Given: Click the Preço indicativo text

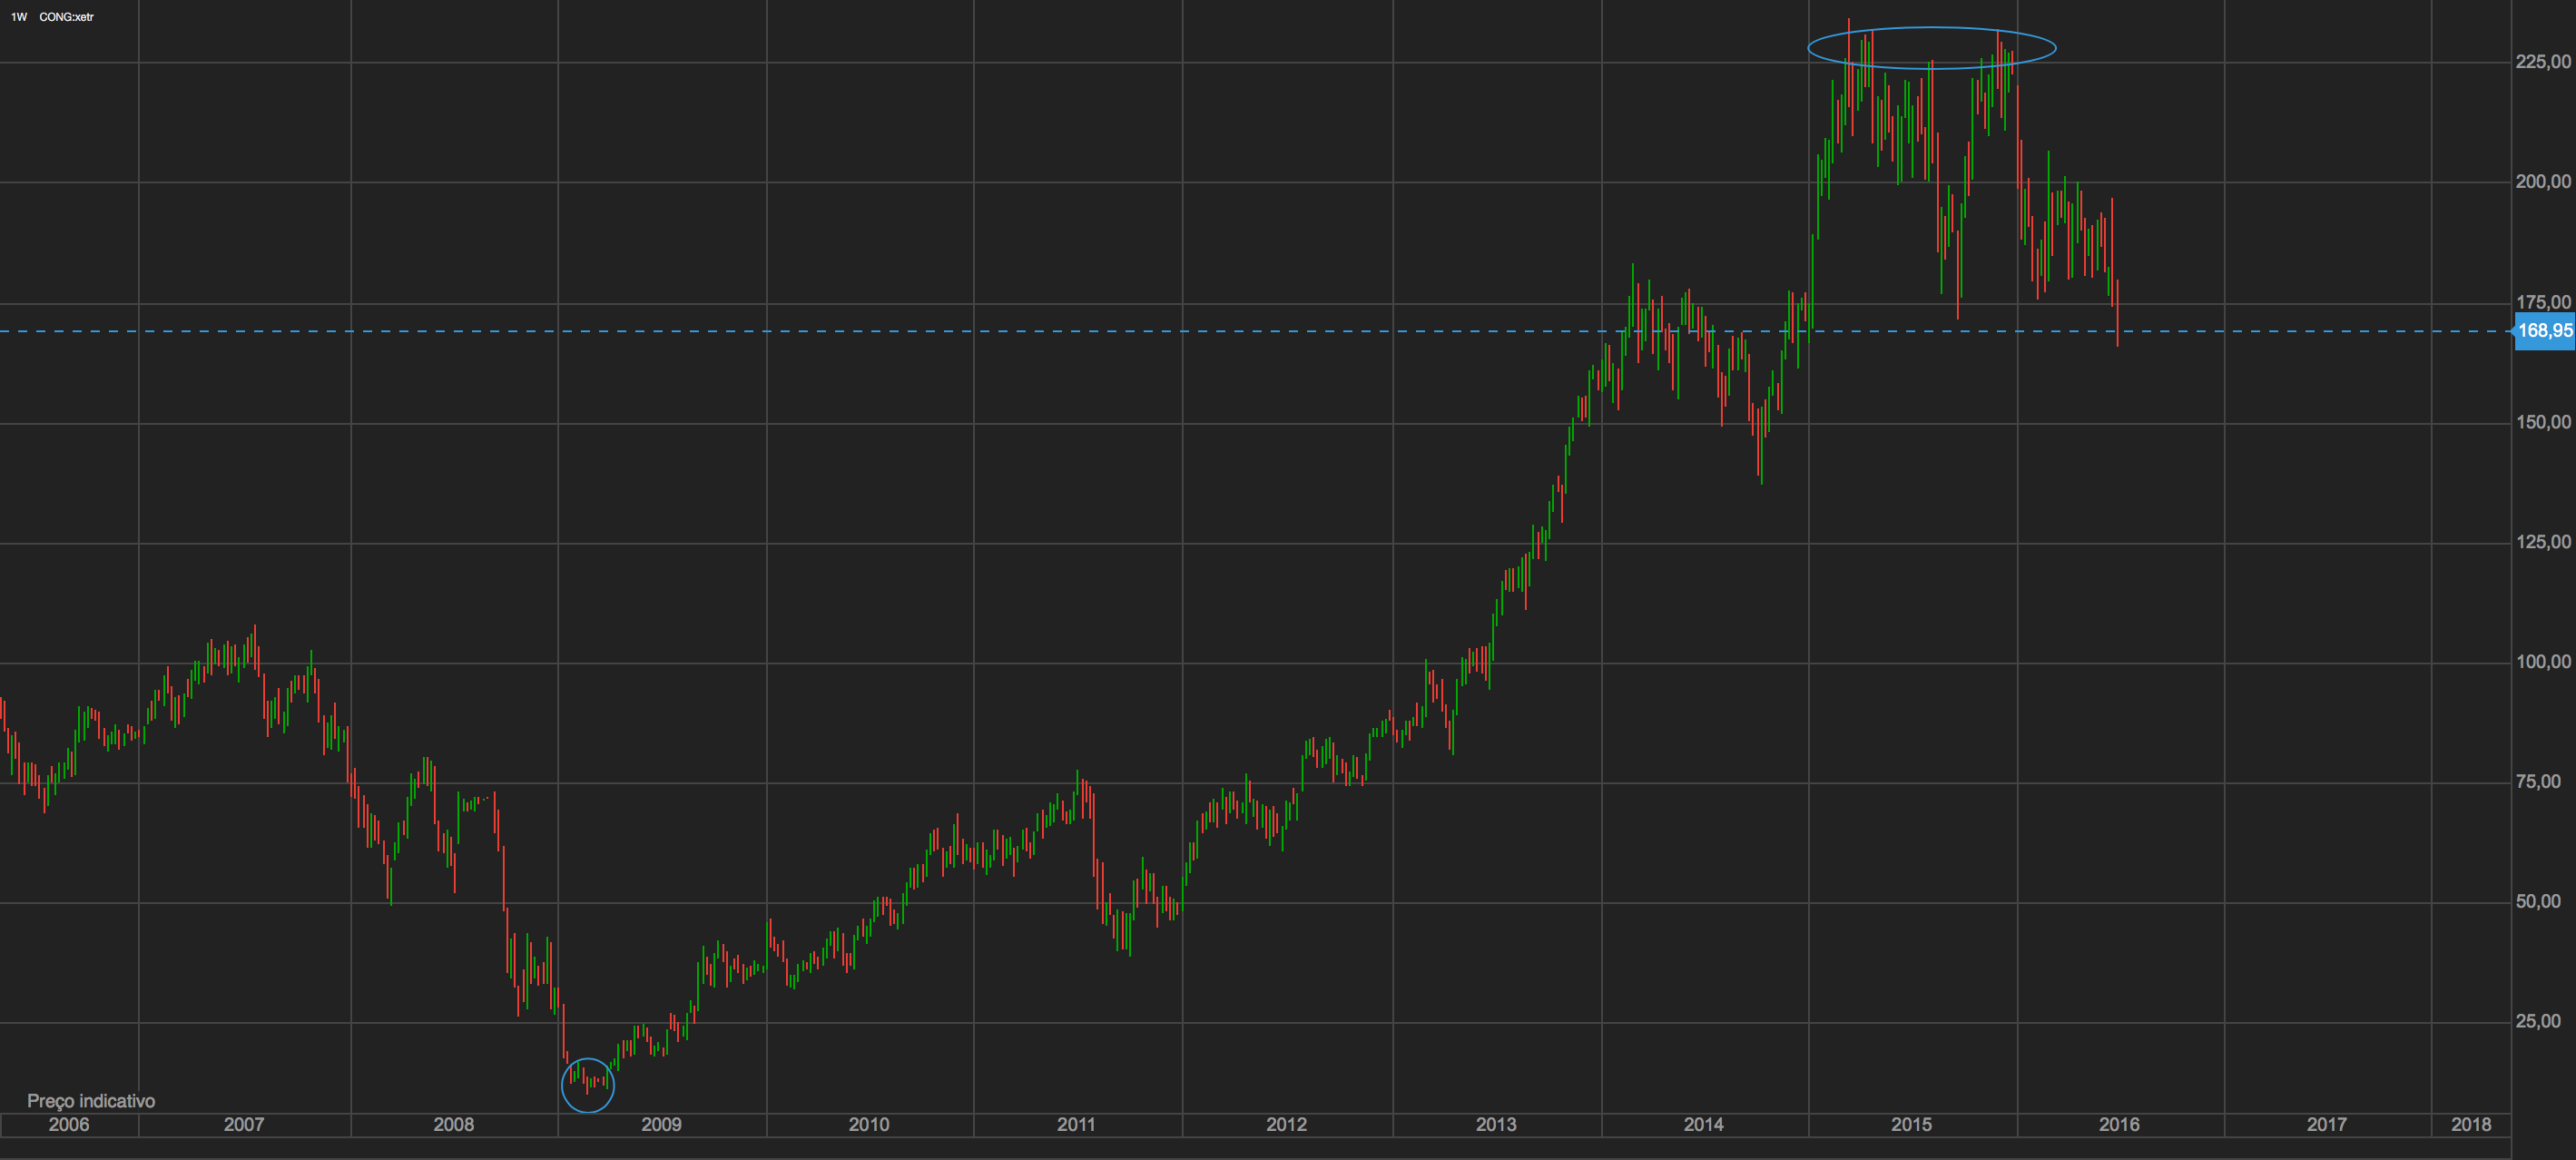Looking at the screenshot, I should tap(91, 1101).
